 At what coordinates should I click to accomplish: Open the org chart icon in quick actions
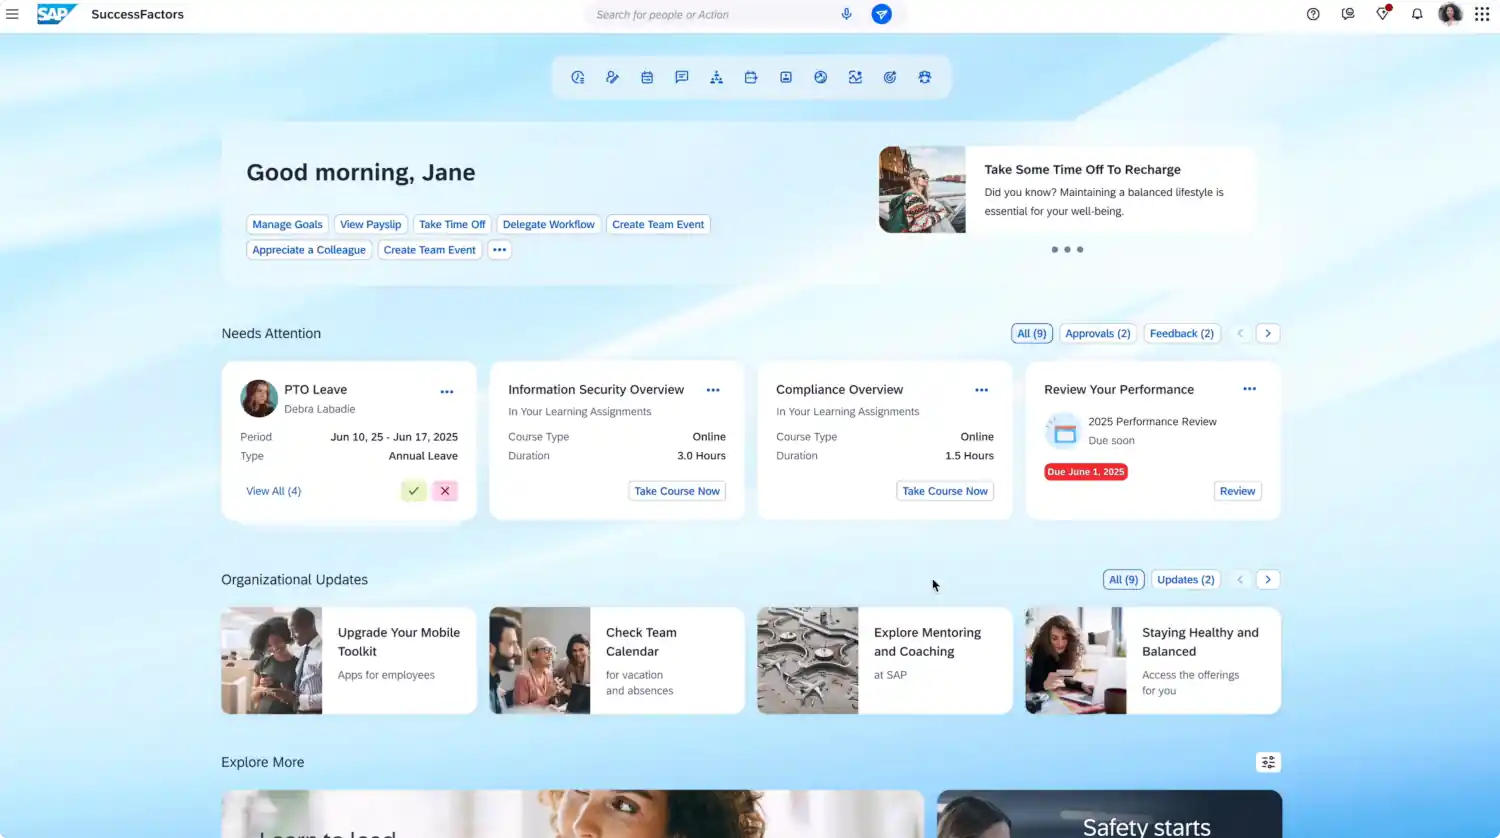click(716, 77)
